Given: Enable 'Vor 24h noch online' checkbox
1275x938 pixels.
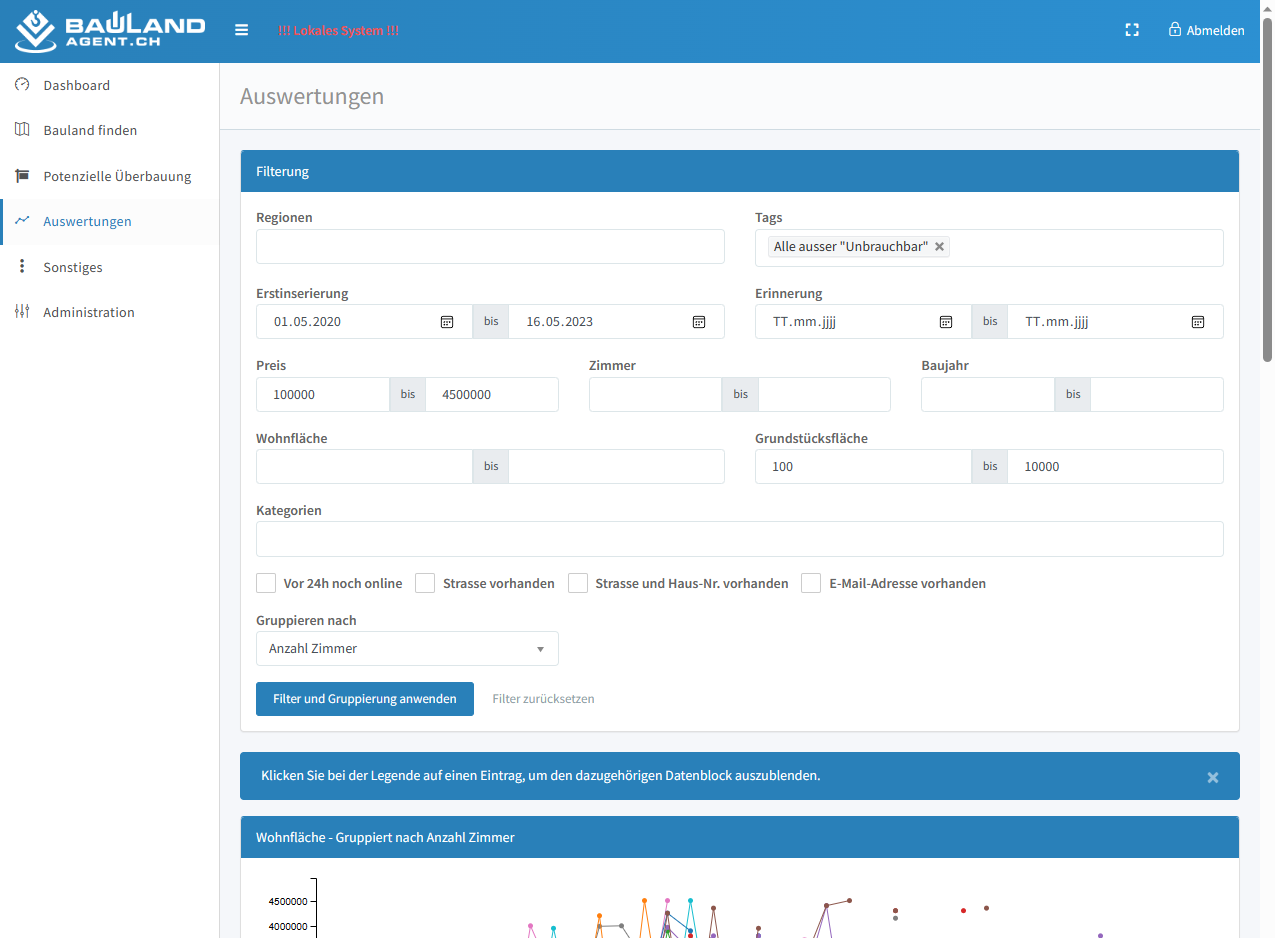Looking at the screenshot, I should tap(266, 583).
